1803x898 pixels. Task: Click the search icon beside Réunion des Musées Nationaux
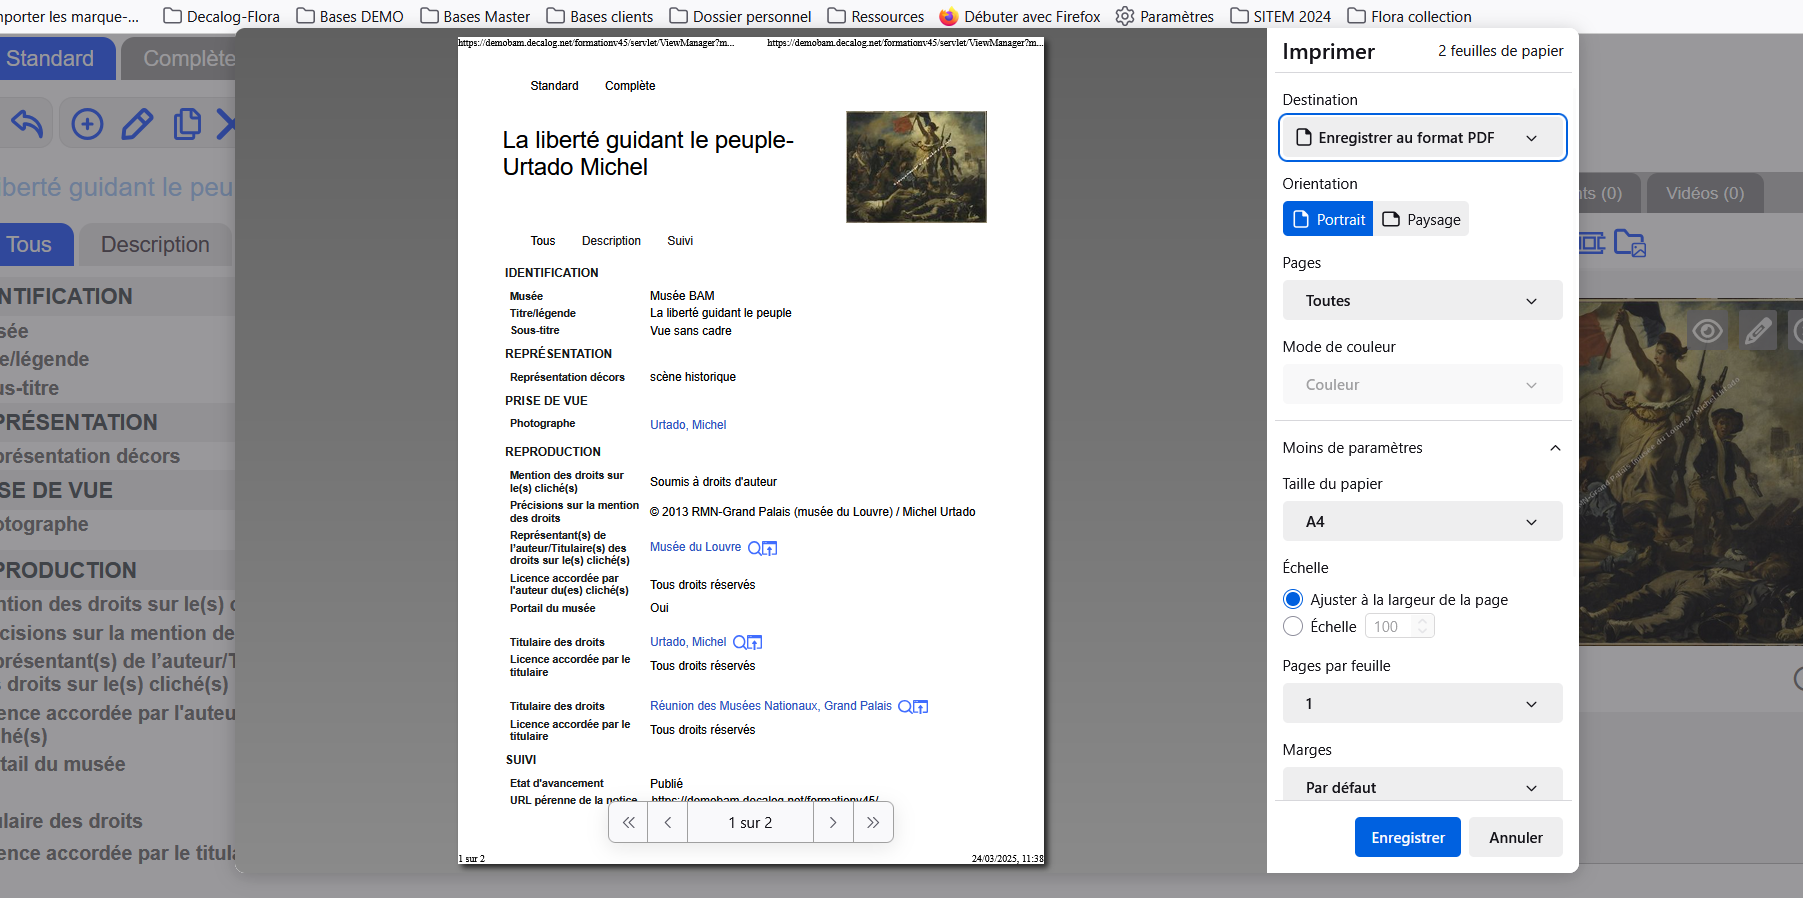coord(905,707)
